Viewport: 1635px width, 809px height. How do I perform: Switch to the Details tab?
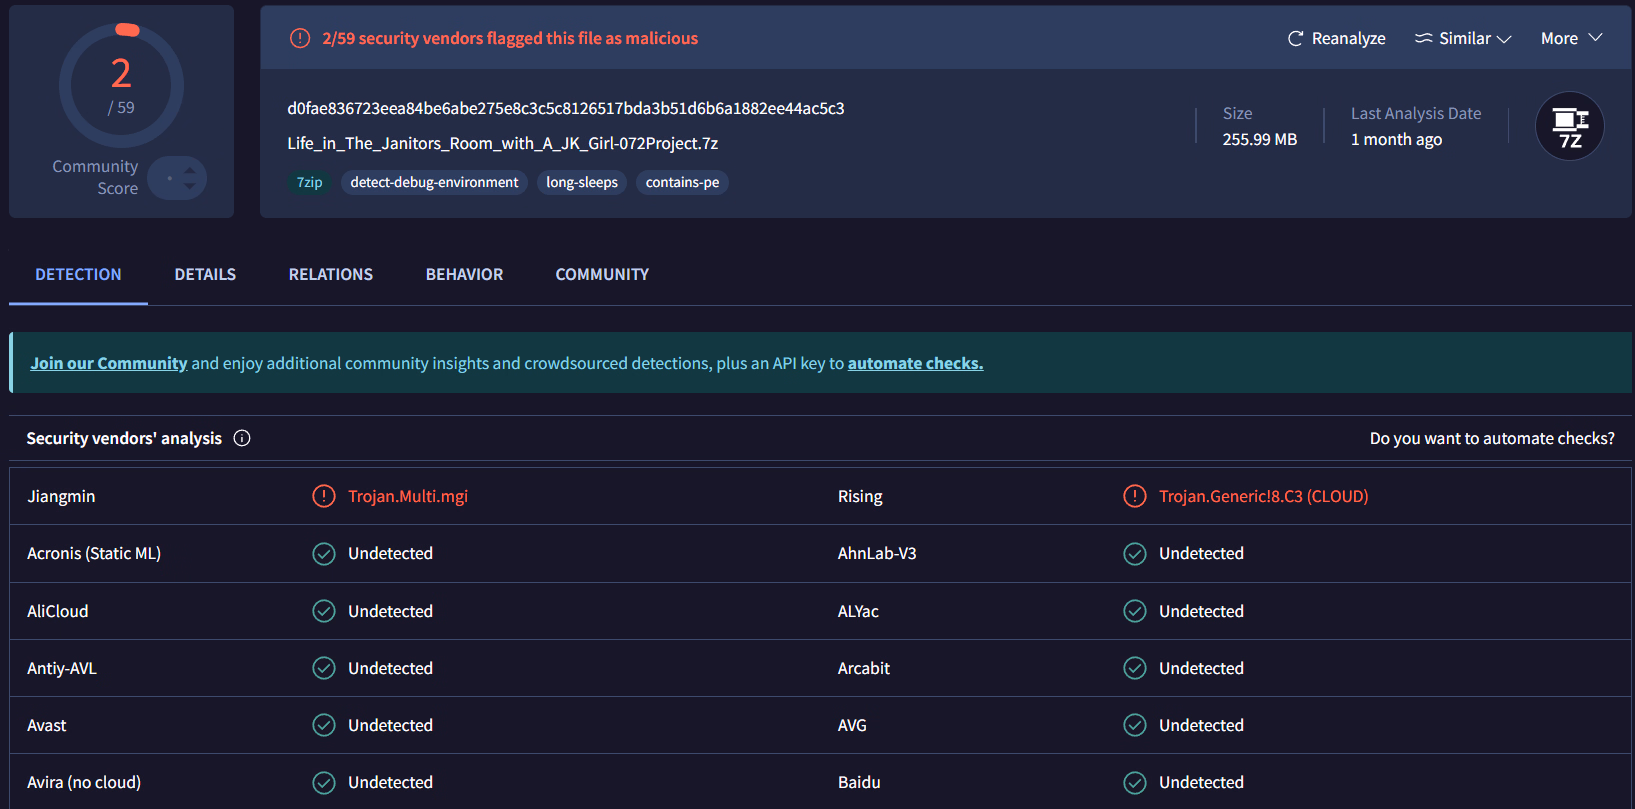pyautogui.click(x=205, y=274)
